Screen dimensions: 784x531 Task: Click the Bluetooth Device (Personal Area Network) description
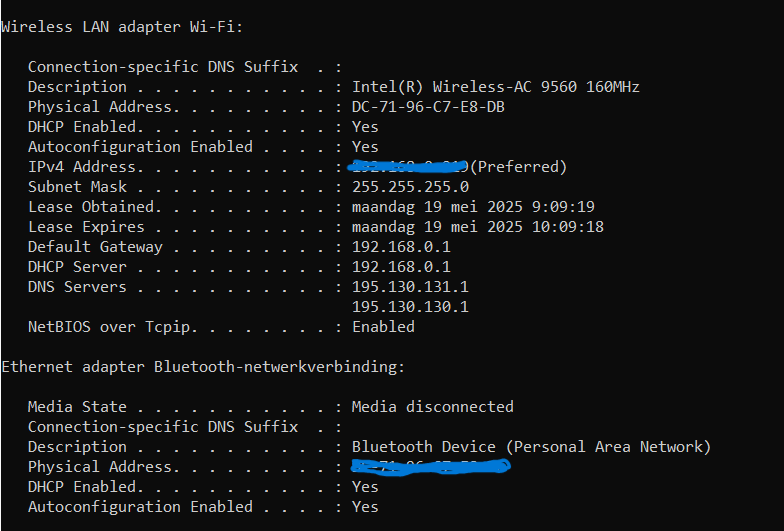tap(531, 446)
